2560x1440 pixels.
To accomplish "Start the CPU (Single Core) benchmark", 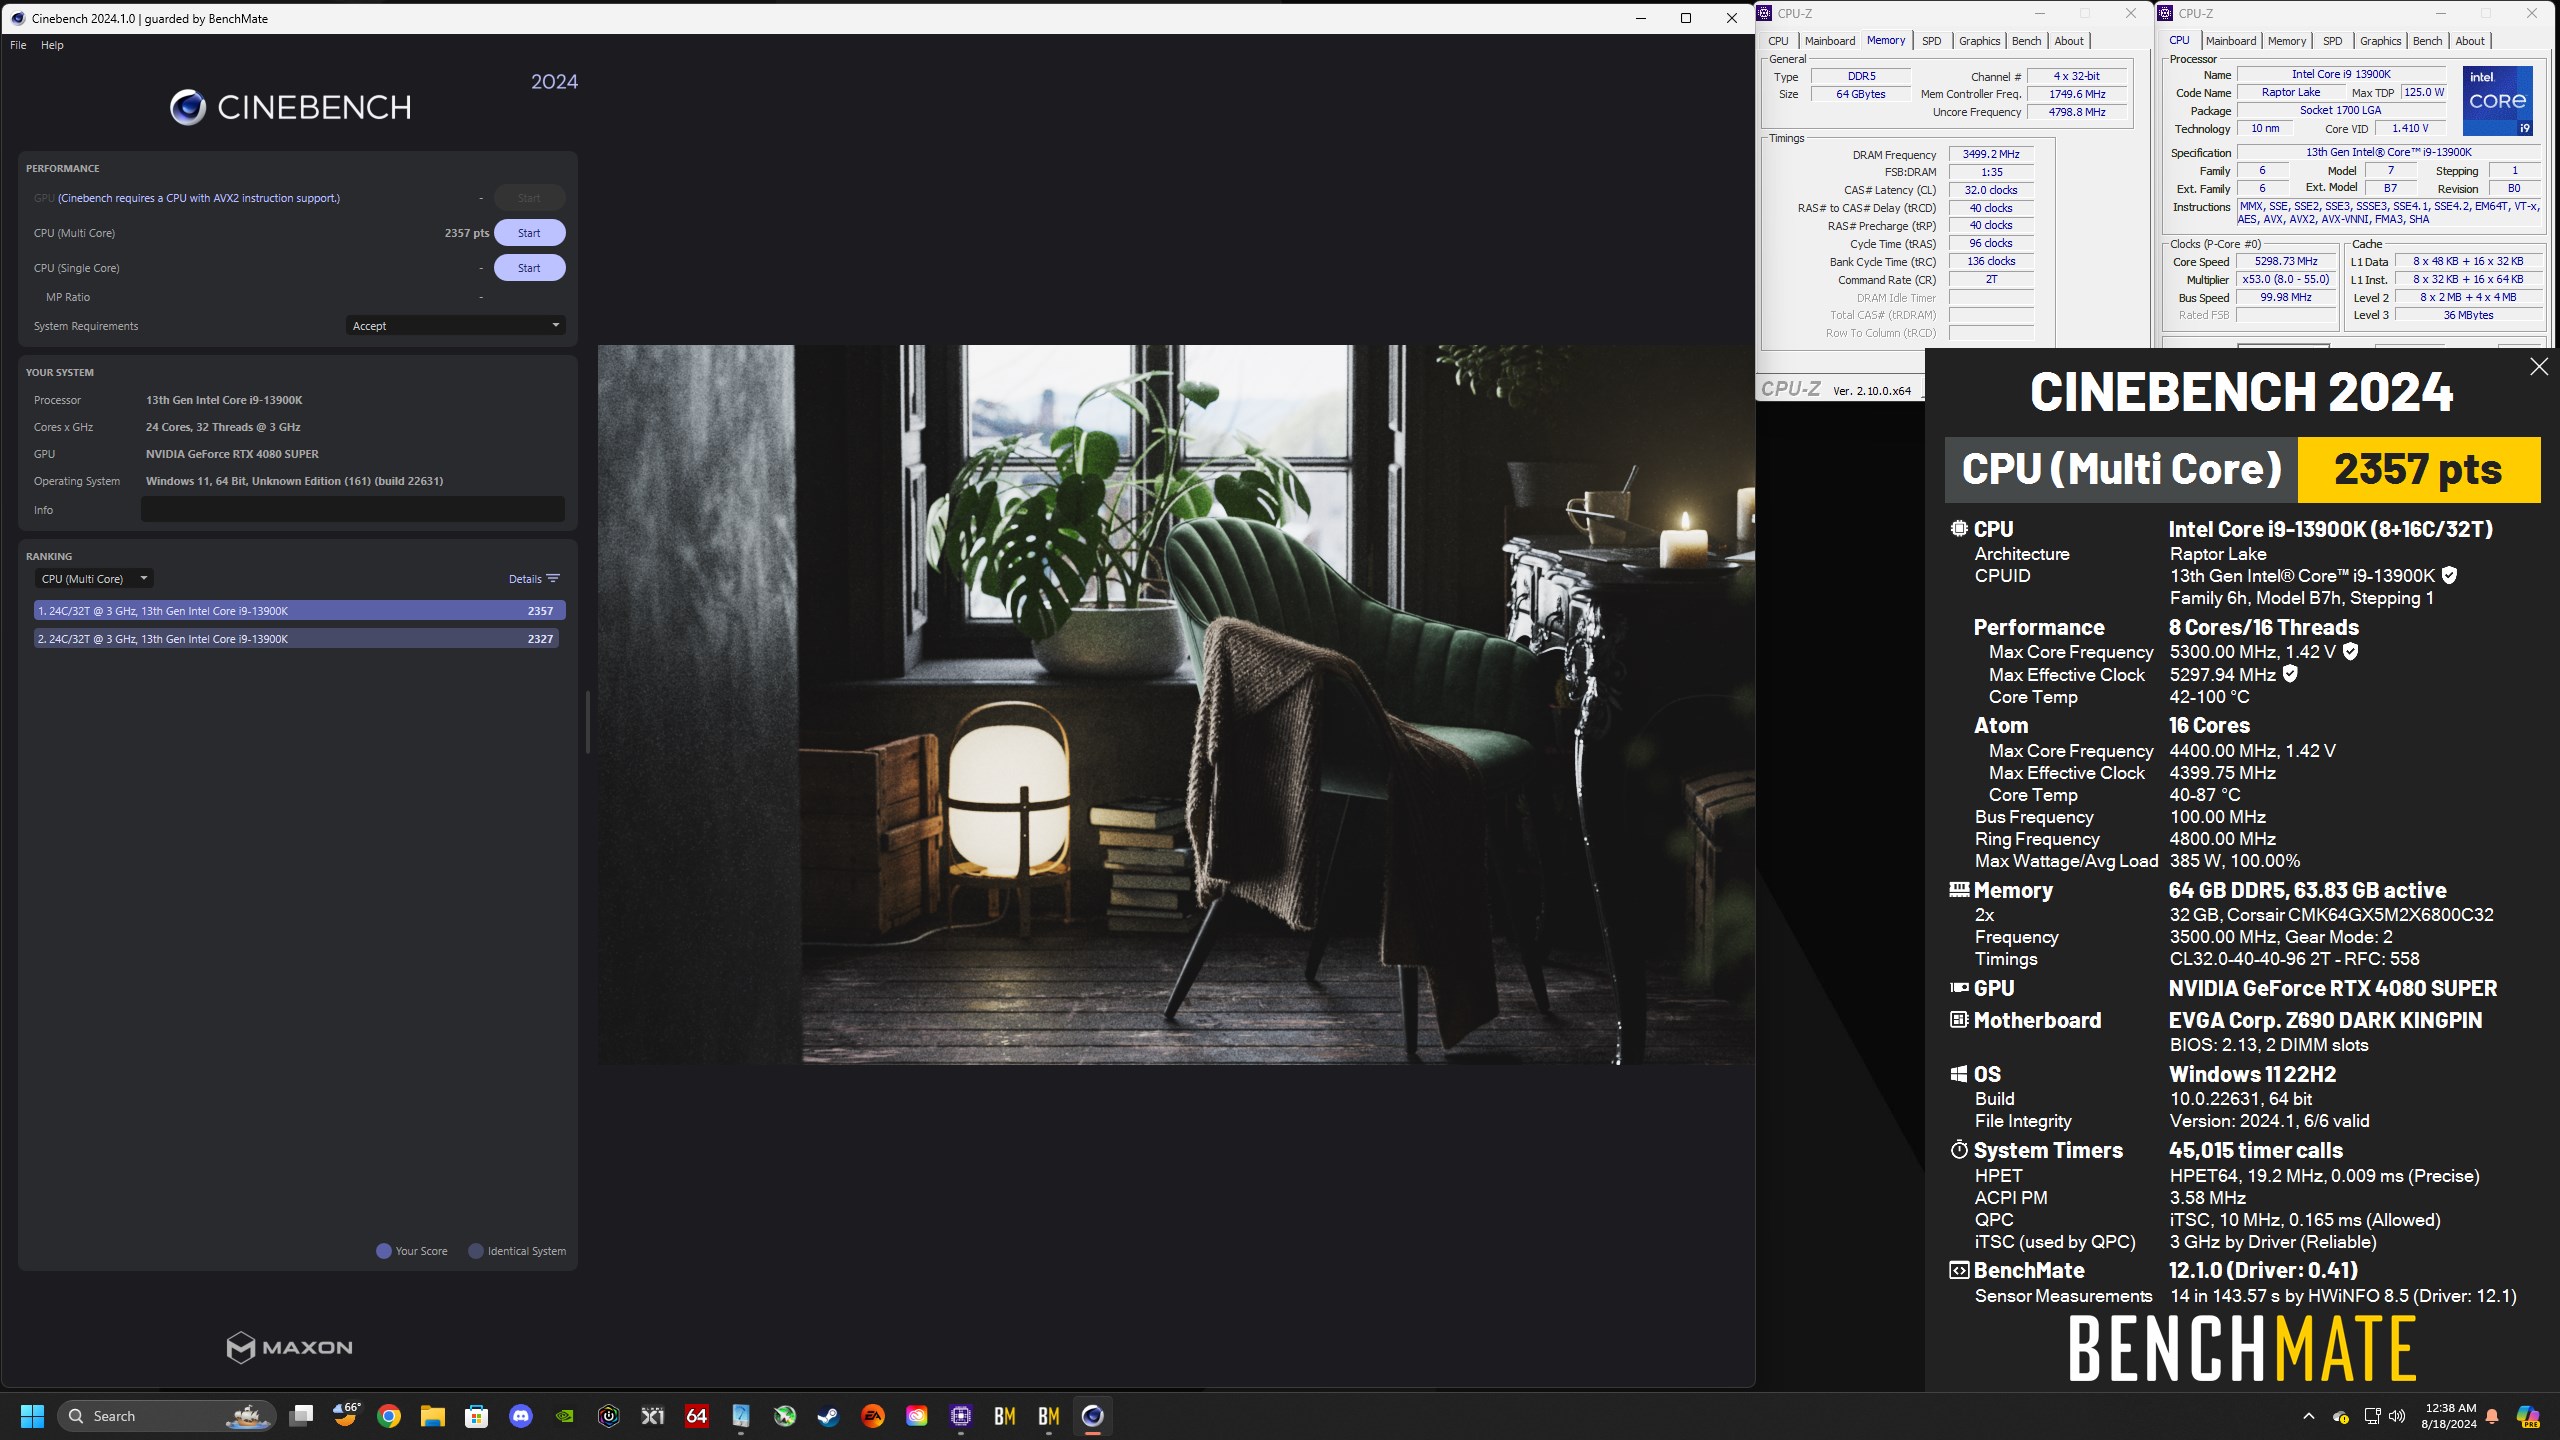I will (529, 268).
